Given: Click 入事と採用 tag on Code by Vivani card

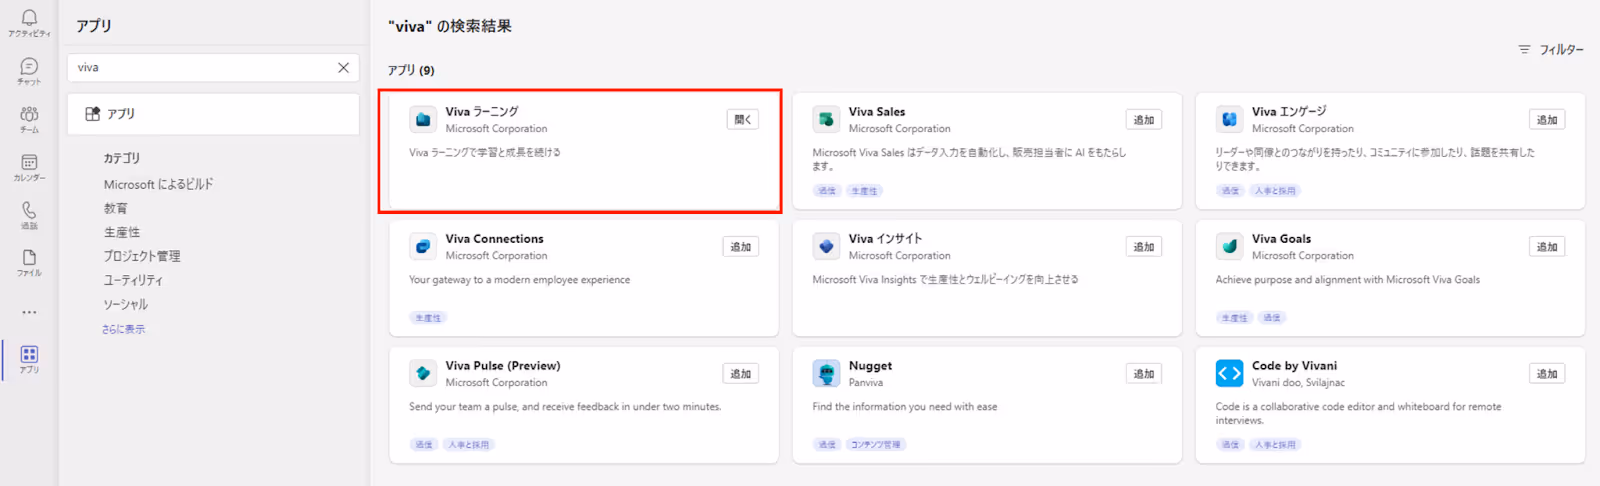Looking at the screenshot, I should [x=1276, y=445].
